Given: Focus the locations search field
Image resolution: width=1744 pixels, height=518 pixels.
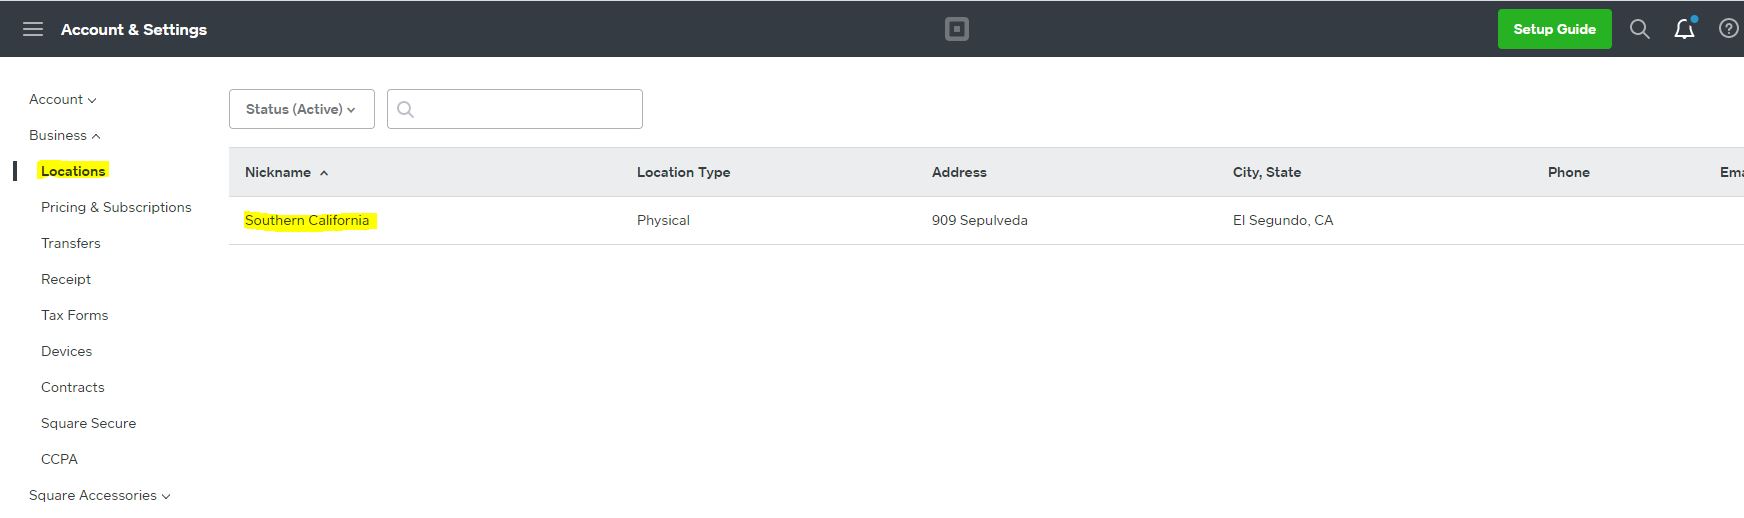Looking at the screenshot, I should [x=526, y=109].
